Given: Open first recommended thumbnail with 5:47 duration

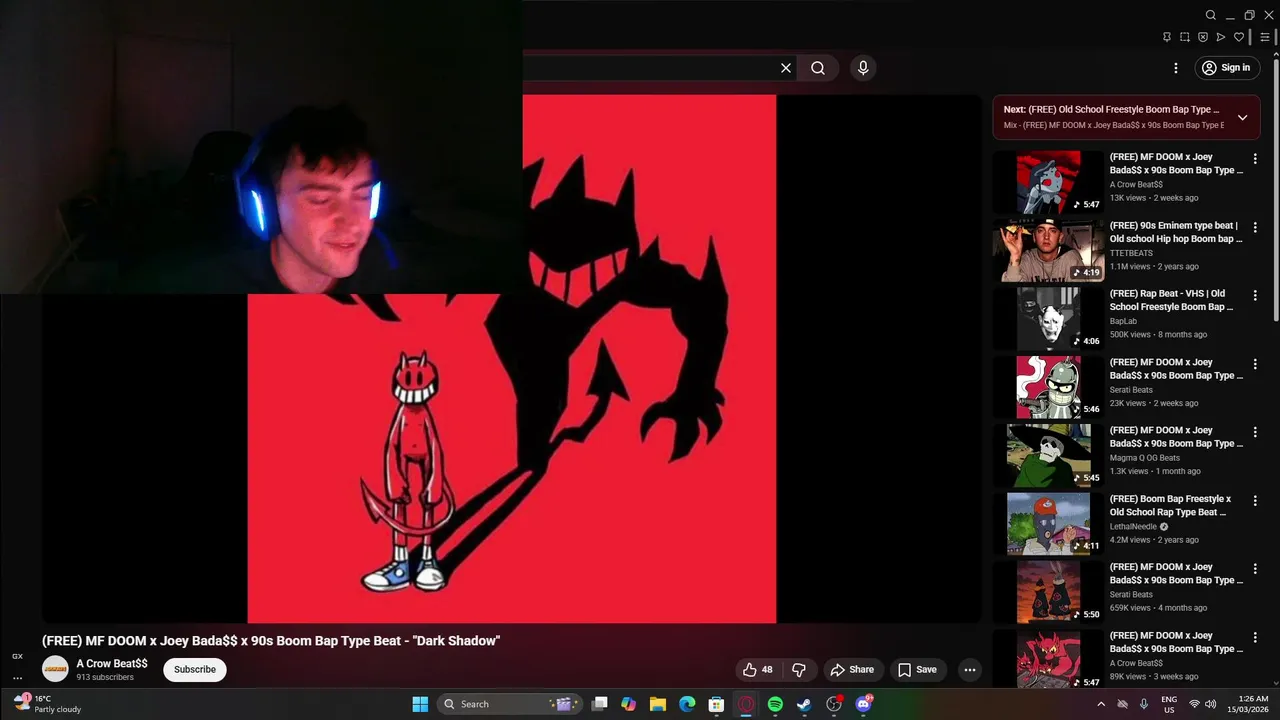Looking at the screenshot, I should click(x=1048, y=182).
